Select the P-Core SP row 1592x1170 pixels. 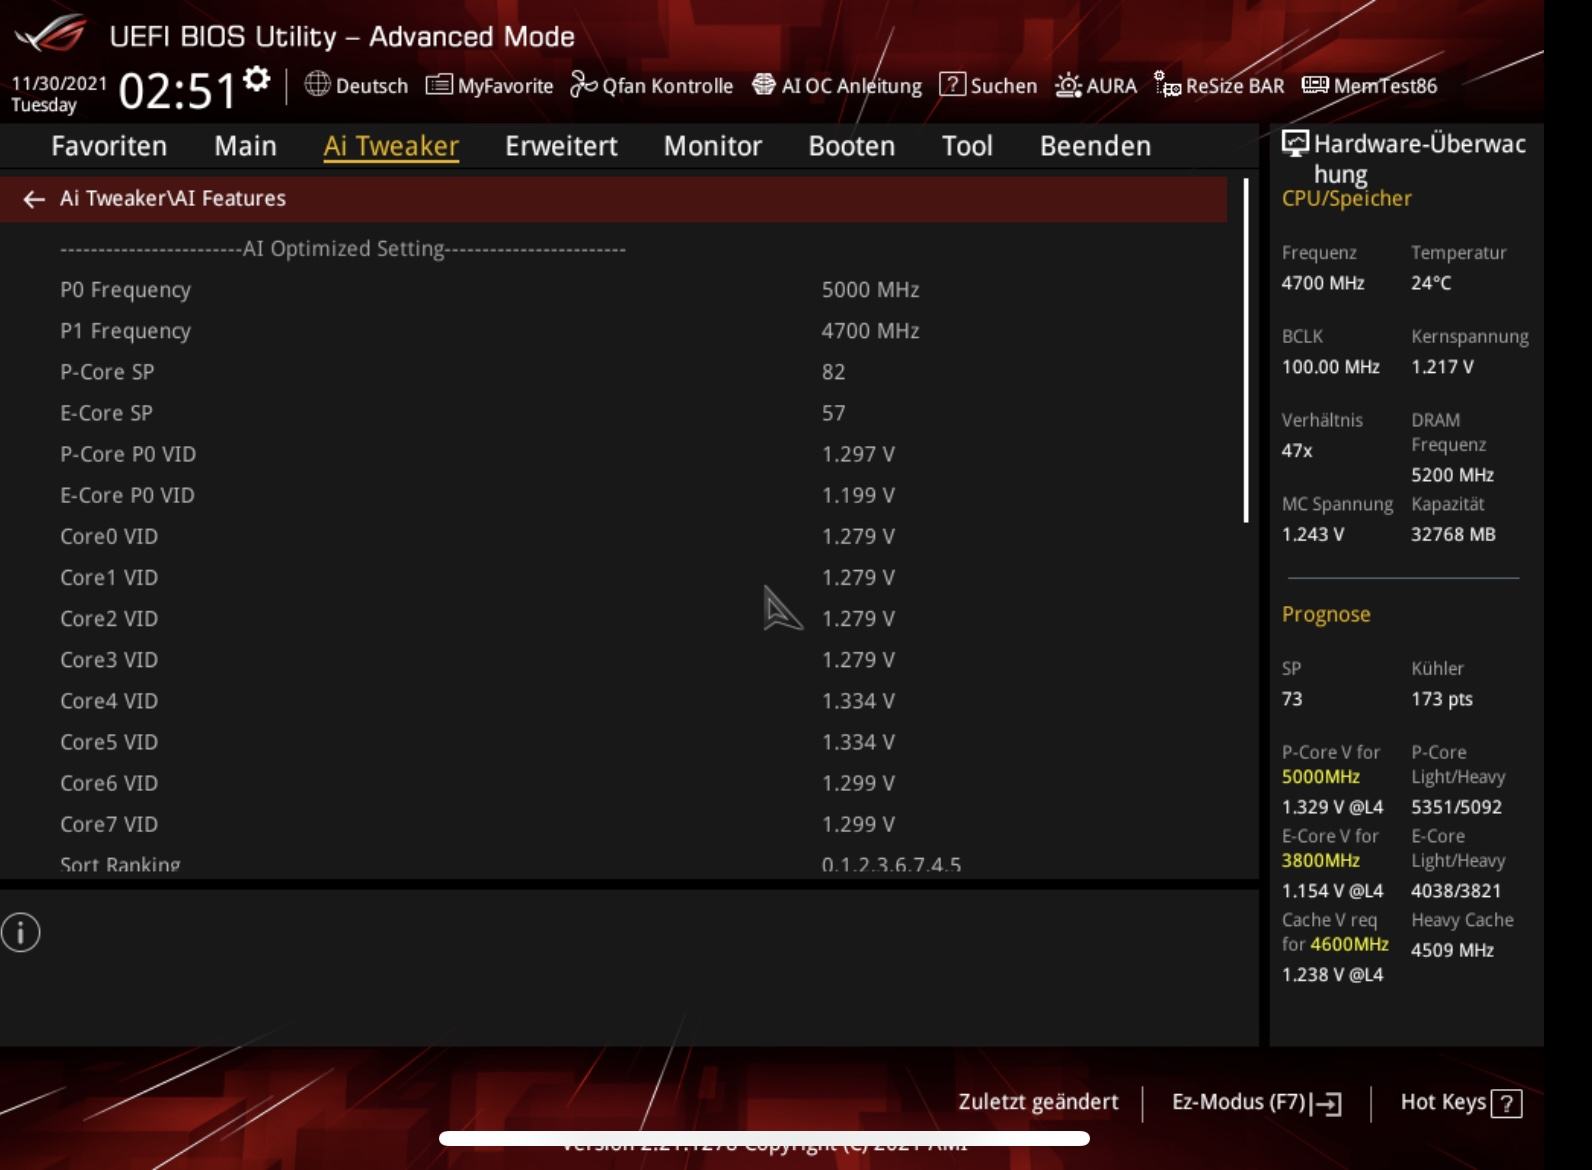[613, 372]
